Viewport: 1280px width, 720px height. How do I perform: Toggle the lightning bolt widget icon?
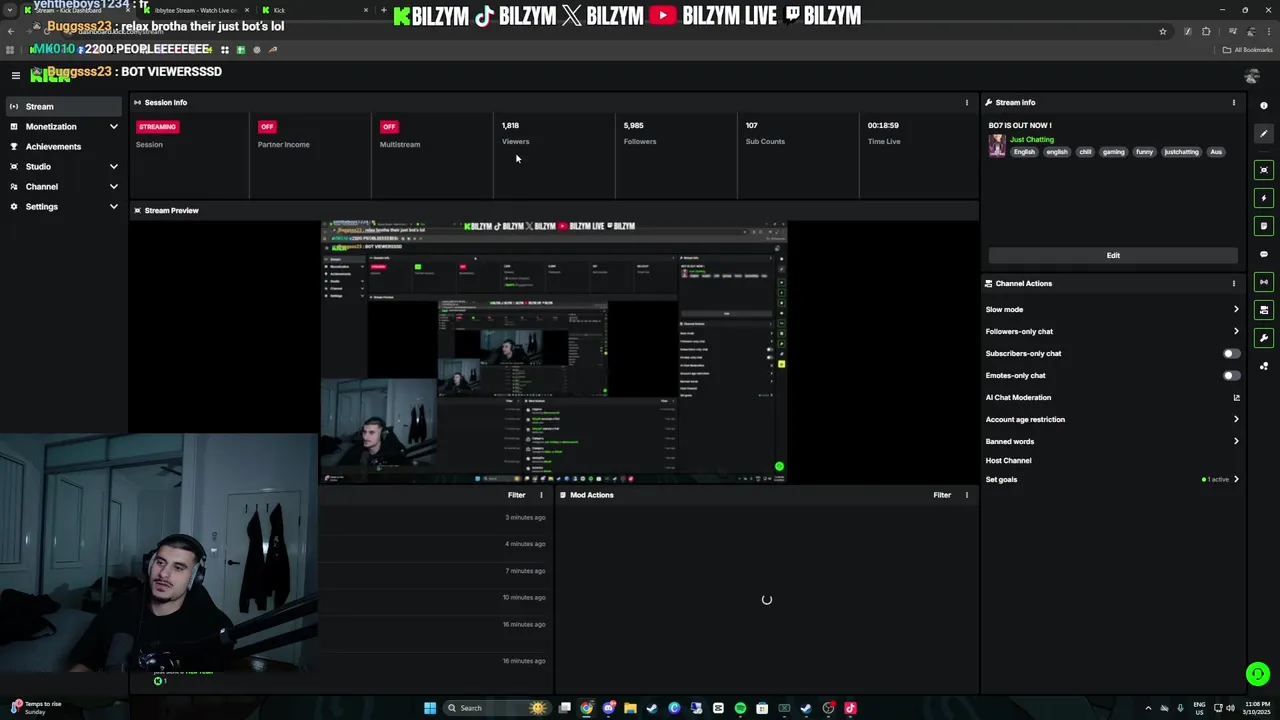[1264, 198]
